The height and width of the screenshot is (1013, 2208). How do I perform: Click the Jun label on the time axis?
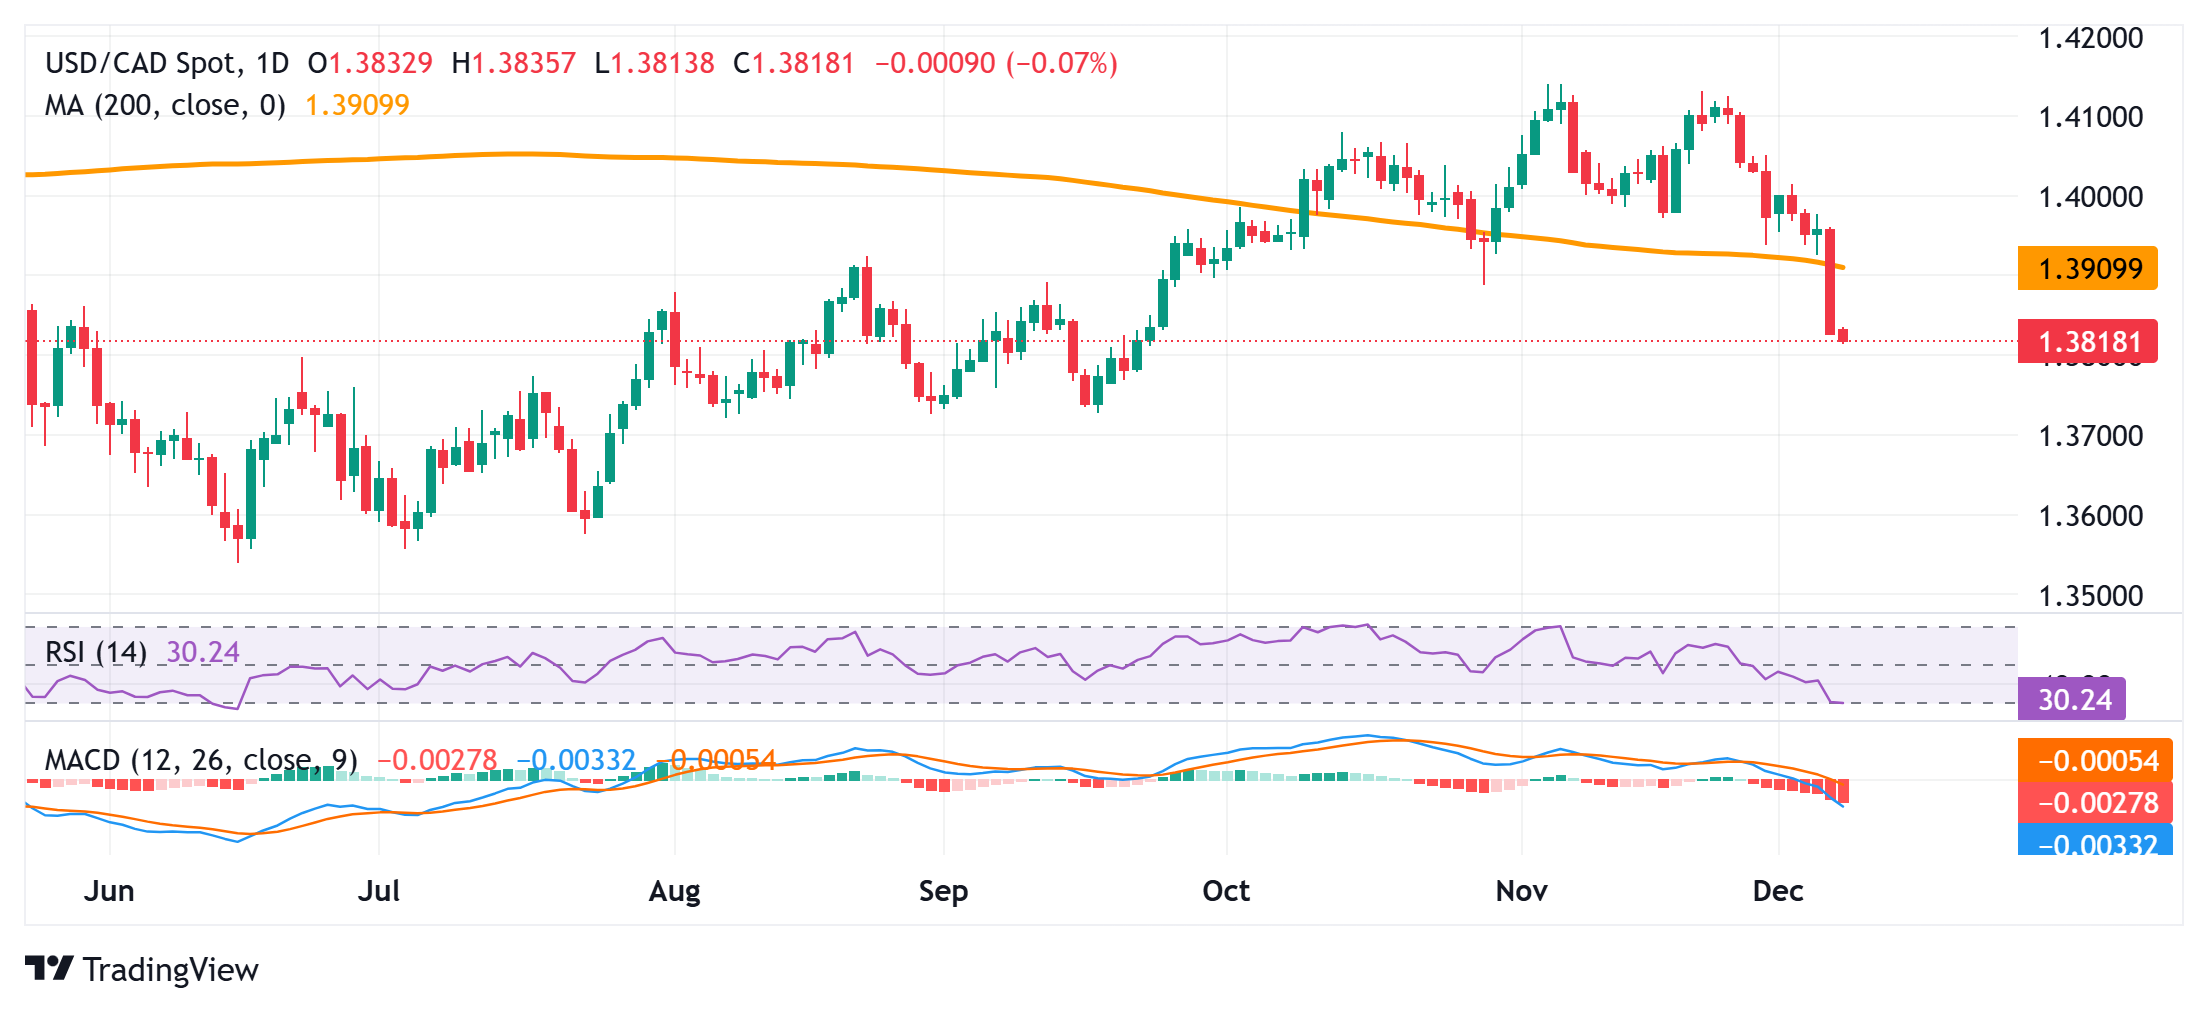109,891
